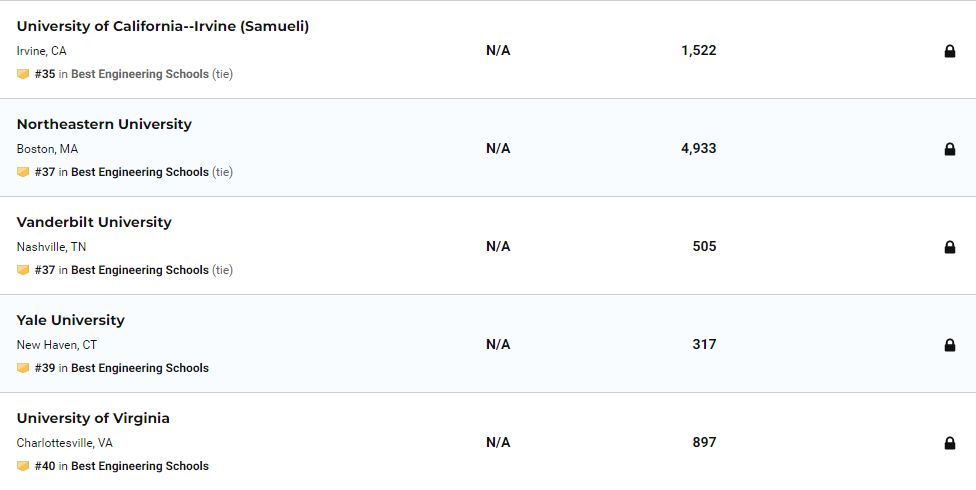Click the 4,933 enrollment number
Screen dimensions: 976x490
pyautogui.click(x=698, y=148)
